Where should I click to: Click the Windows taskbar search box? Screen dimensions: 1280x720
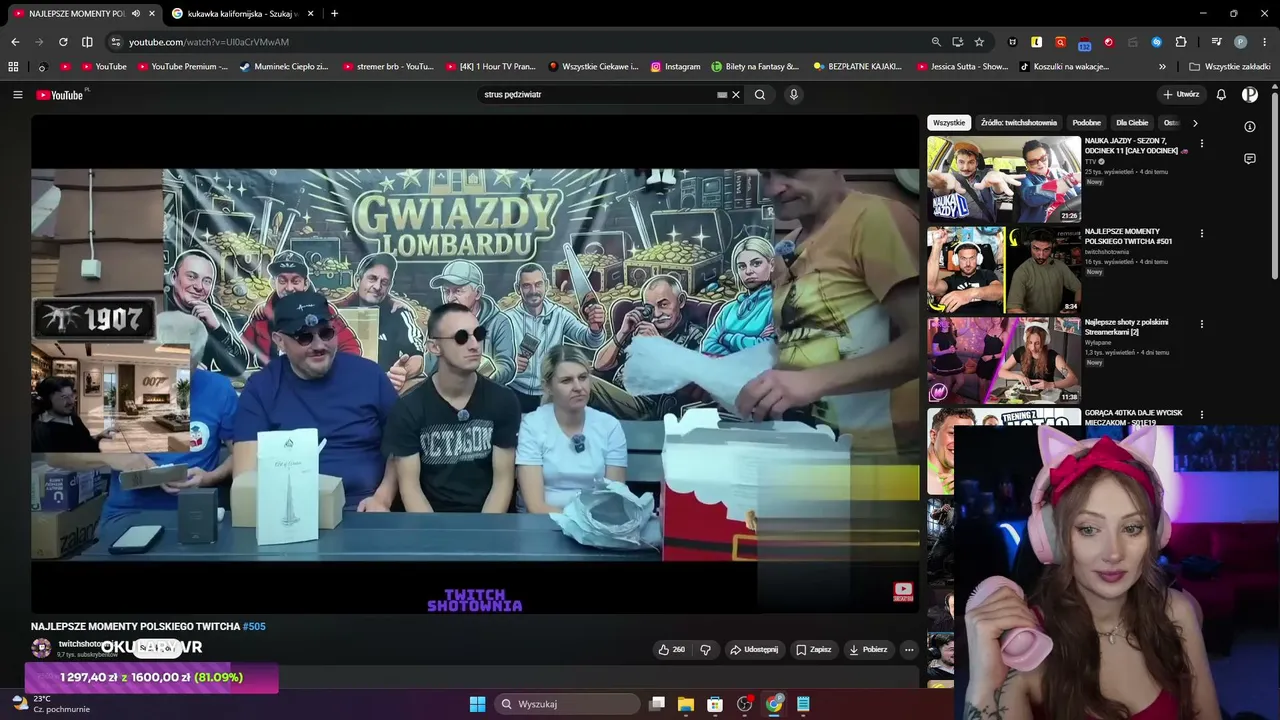568,704
